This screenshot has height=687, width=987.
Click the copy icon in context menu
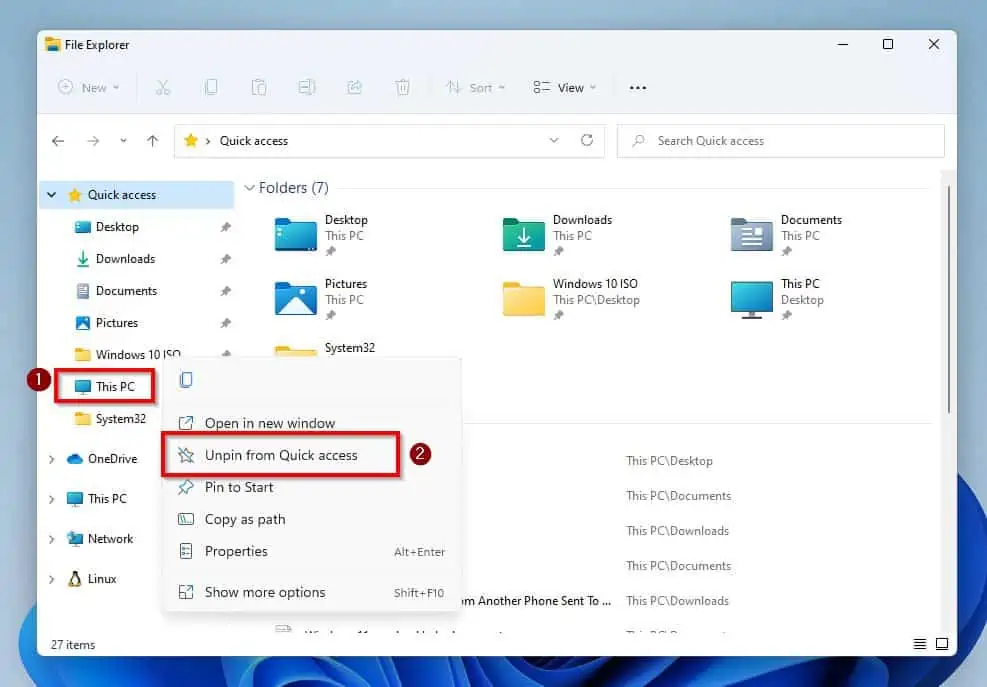186,380
